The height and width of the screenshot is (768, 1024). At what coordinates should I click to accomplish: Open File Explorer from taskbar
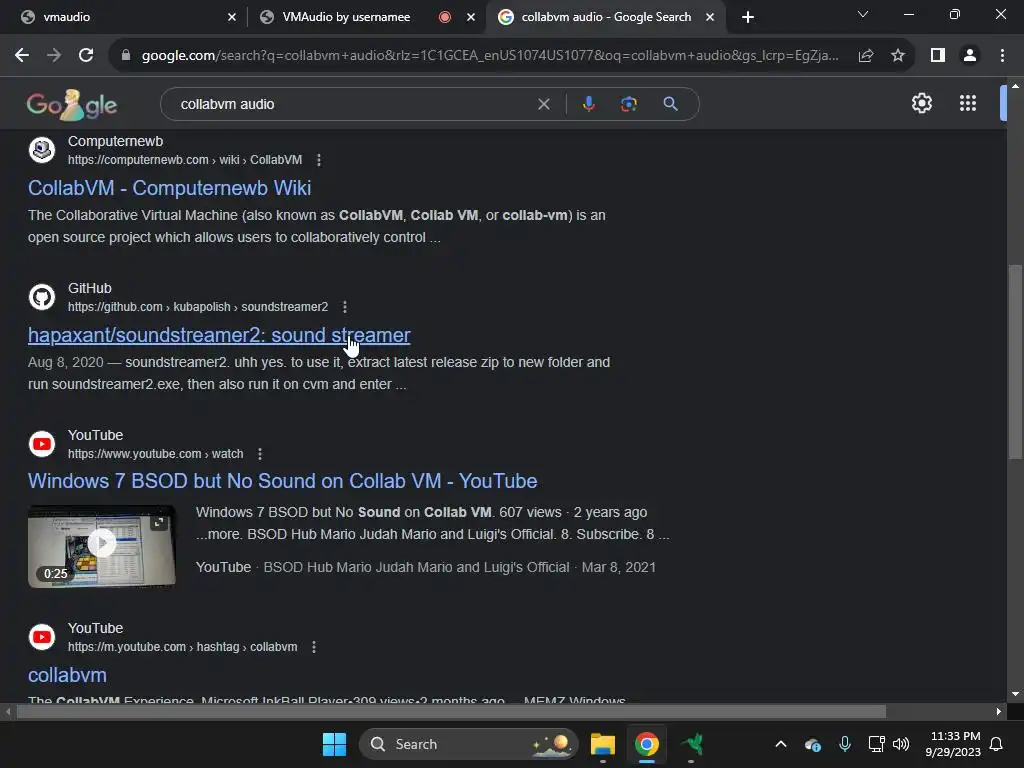[602, 744]
